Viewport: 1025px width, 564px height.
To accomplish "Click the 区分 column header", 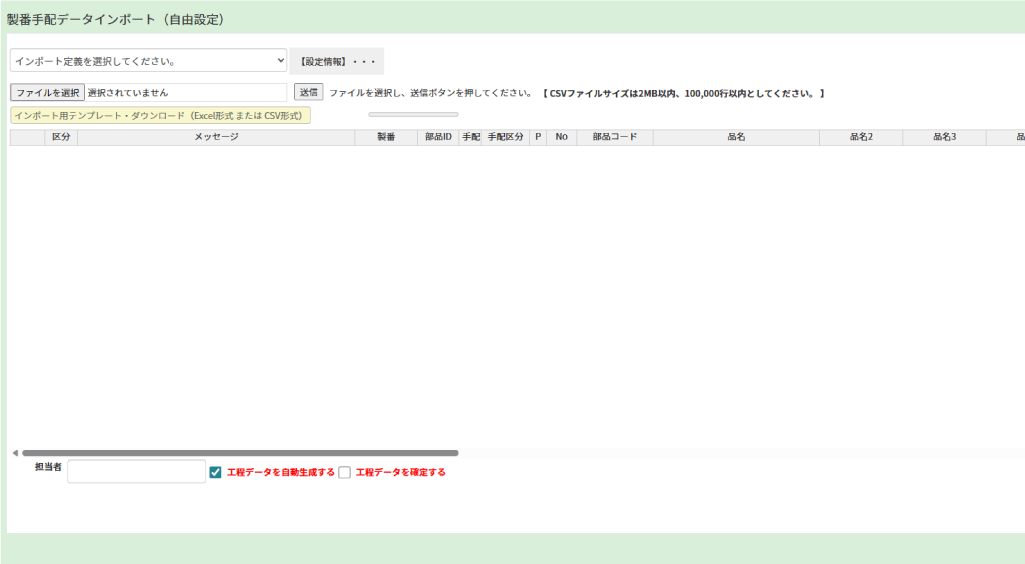I will click(61, 137).
